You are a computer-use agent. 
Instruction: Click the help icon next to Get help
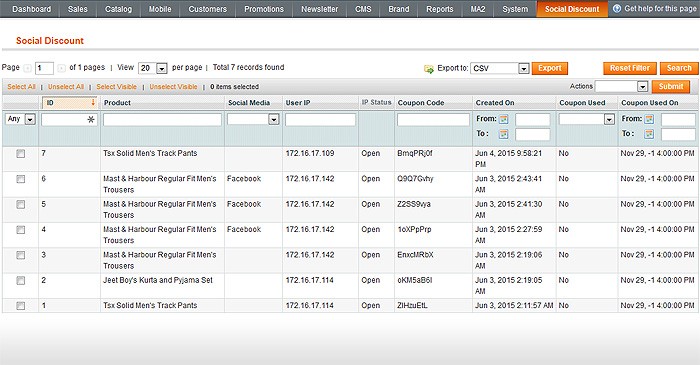[x=617, y=8]
